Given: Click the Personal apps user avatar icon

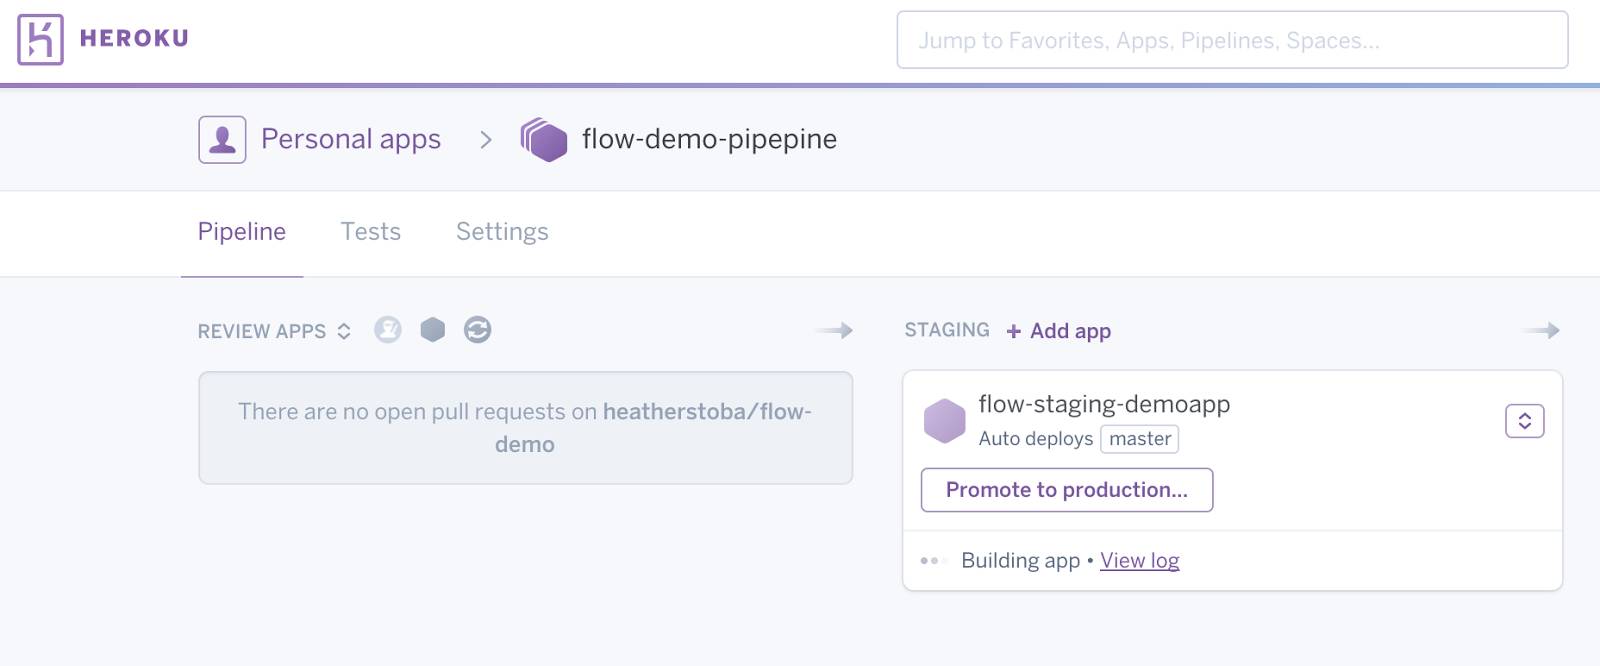Looking at the screenshot, I should tap(222, 140).
